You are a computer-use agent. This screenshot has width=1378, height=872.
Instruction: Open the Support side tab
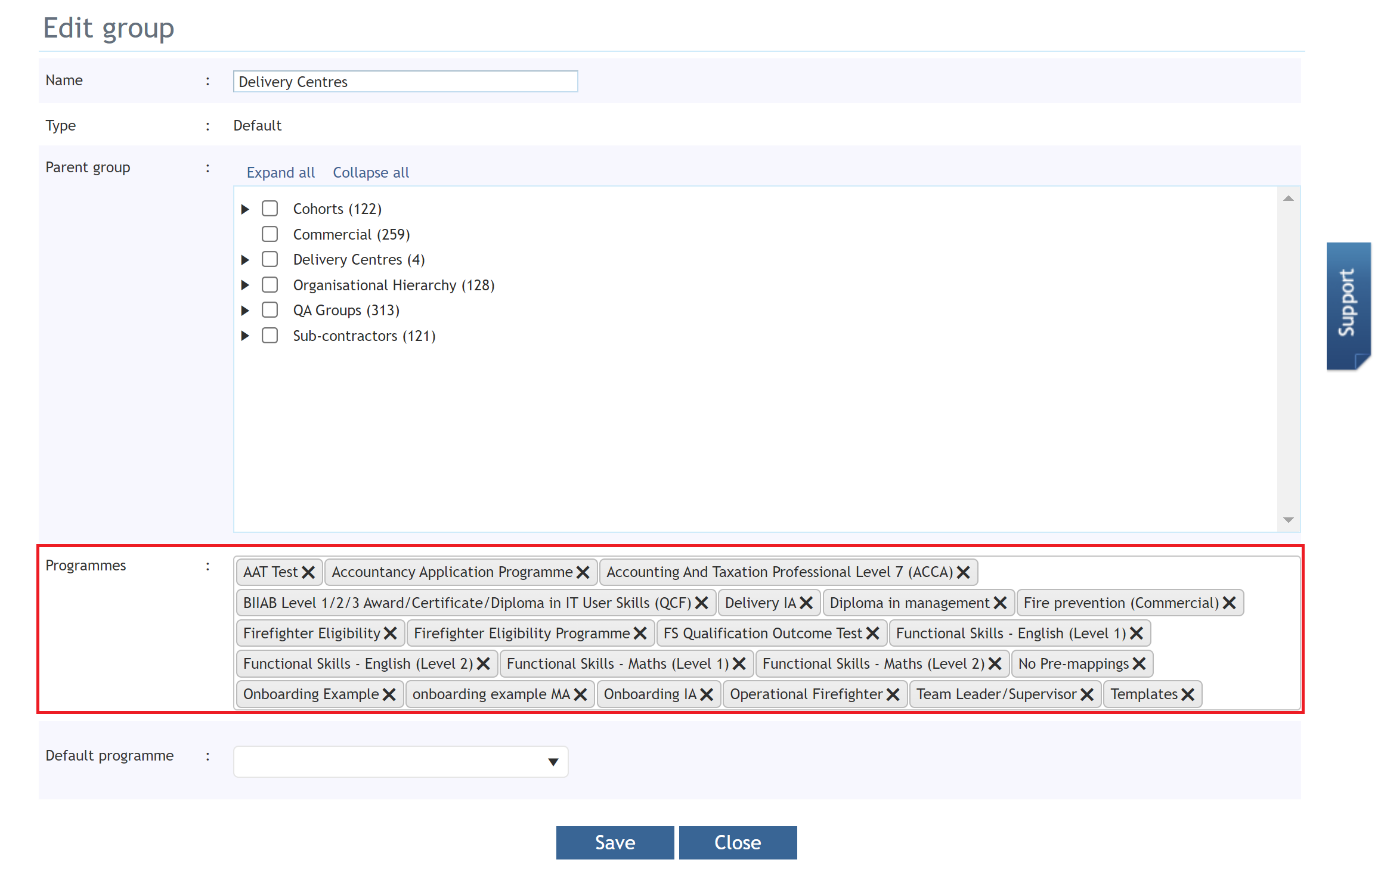point(1348,306)
